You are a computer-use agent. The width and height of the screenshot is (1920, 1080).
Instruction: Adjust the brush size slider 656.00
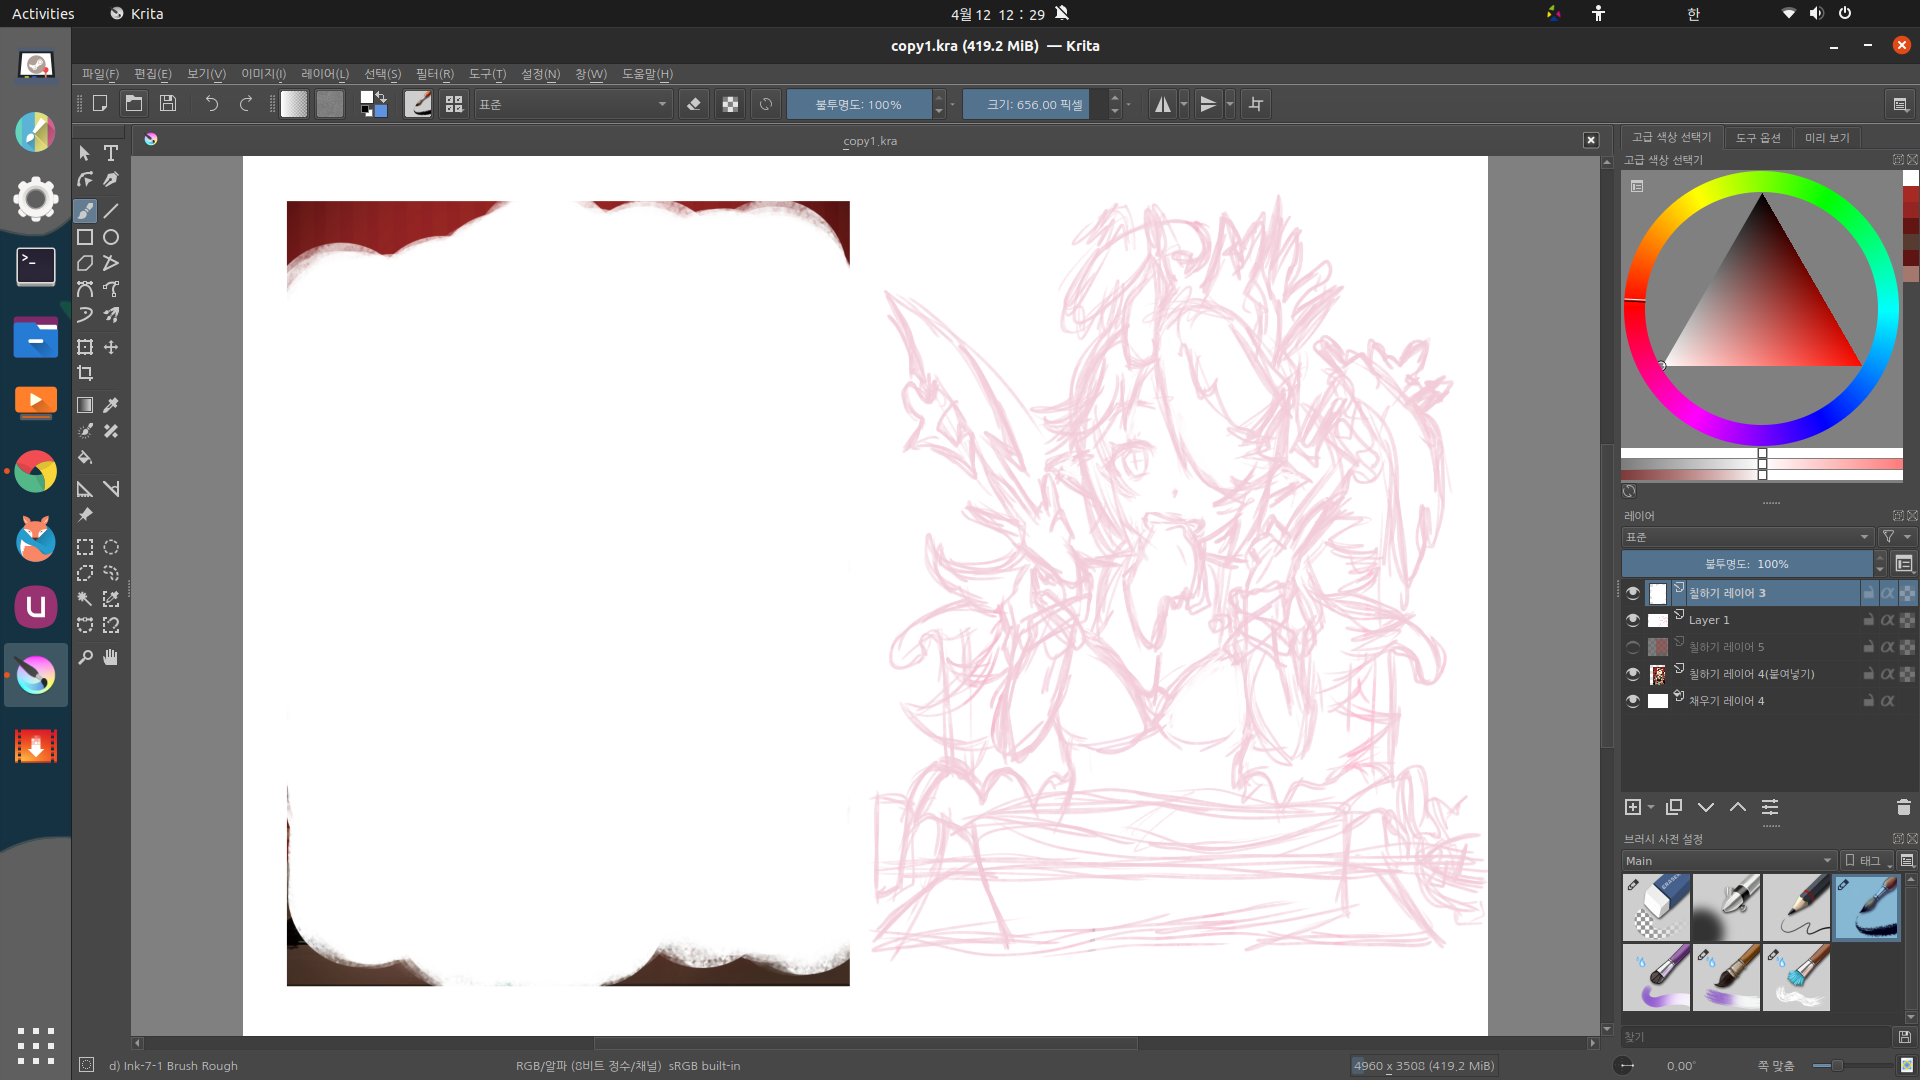1034,104
